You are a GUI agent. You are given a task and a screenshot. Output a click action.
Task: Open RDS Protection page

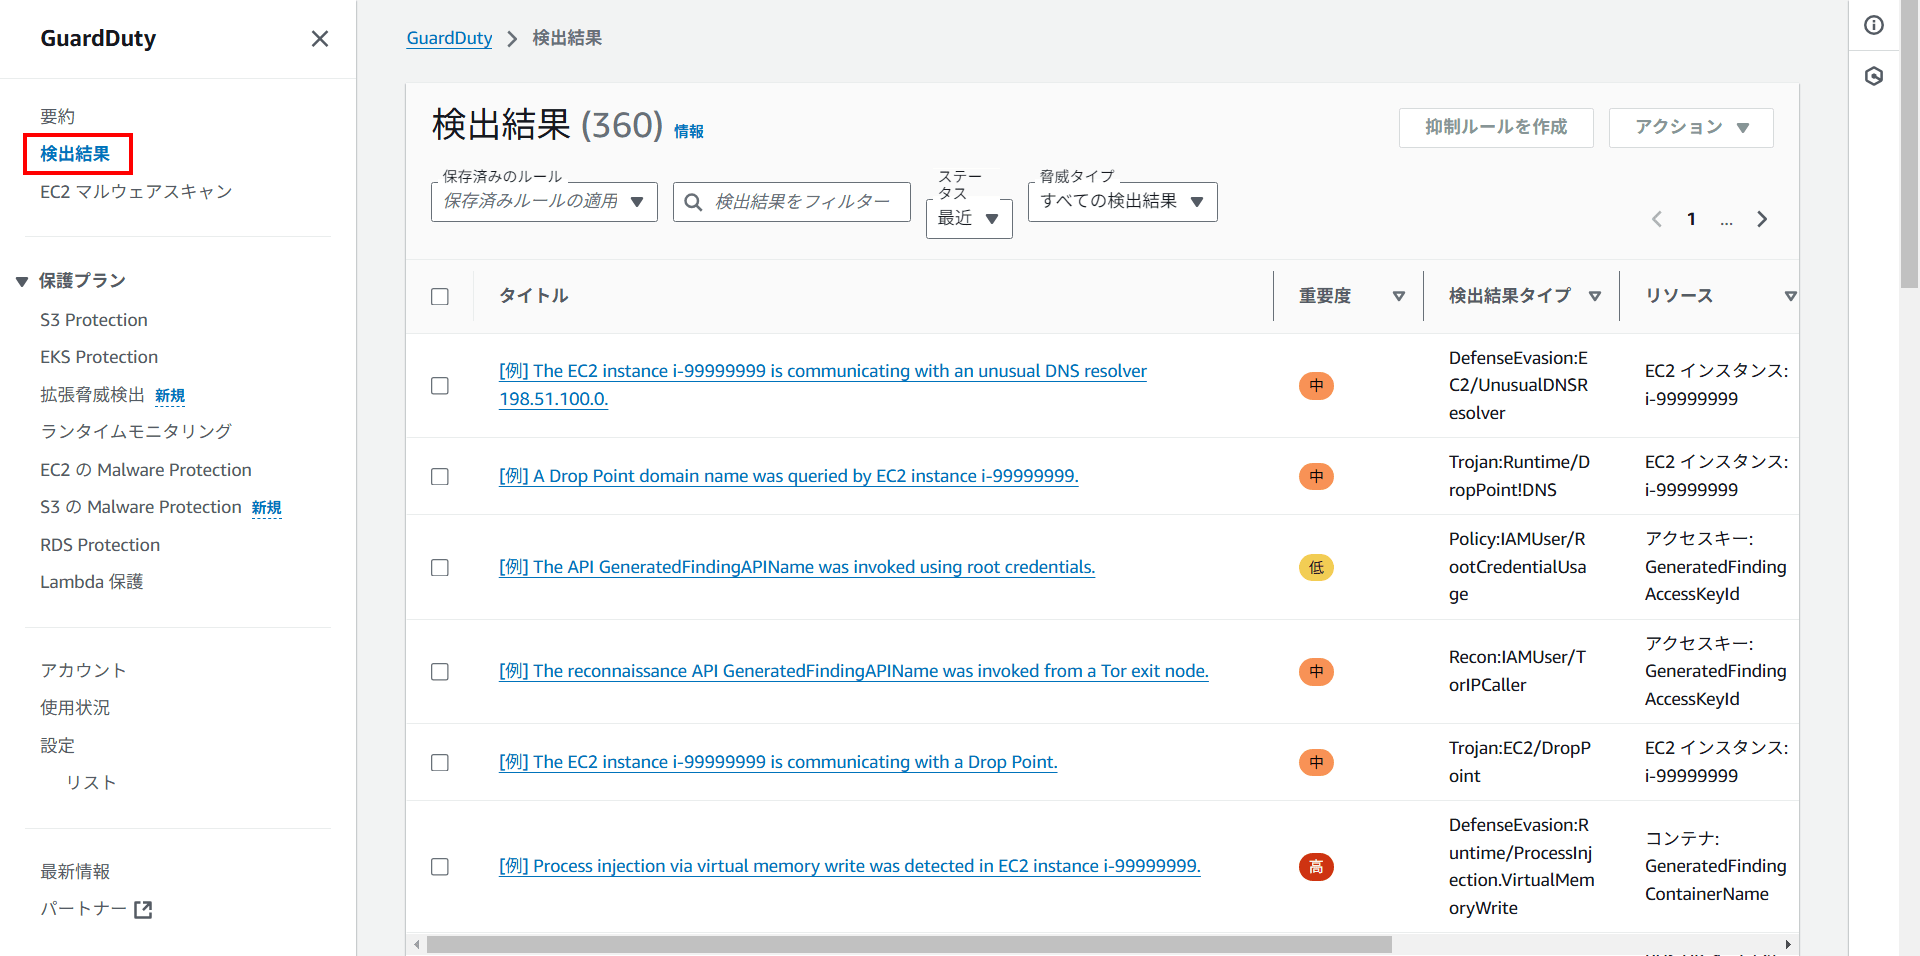(100, 545)
